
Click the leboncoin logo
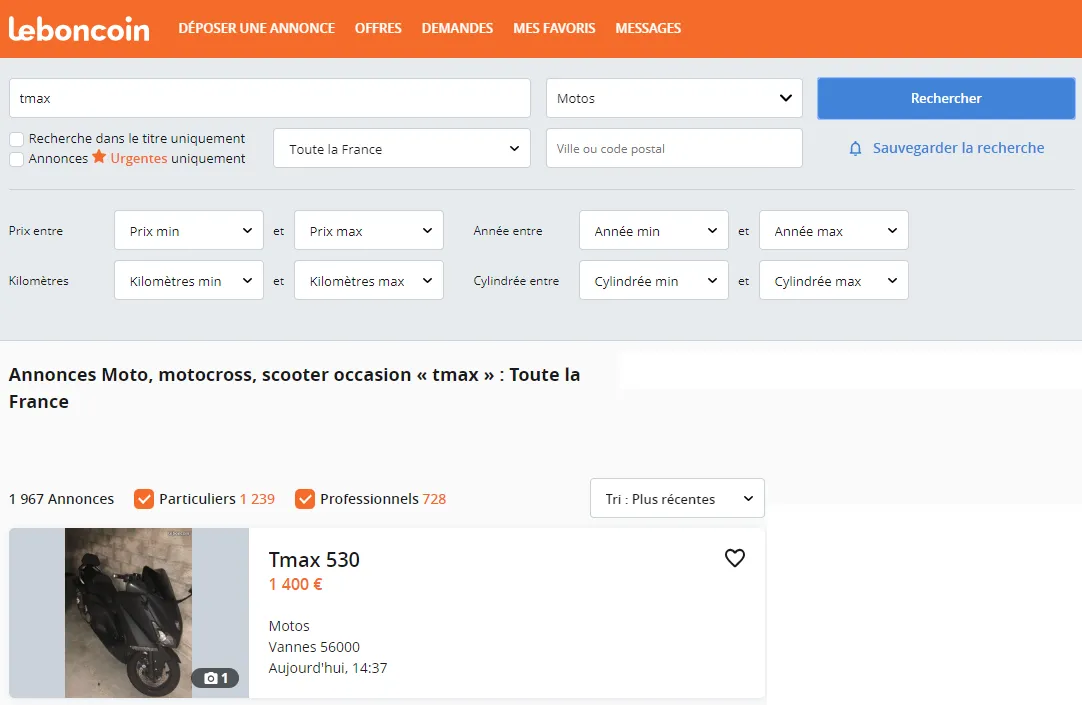pos(79,28)
